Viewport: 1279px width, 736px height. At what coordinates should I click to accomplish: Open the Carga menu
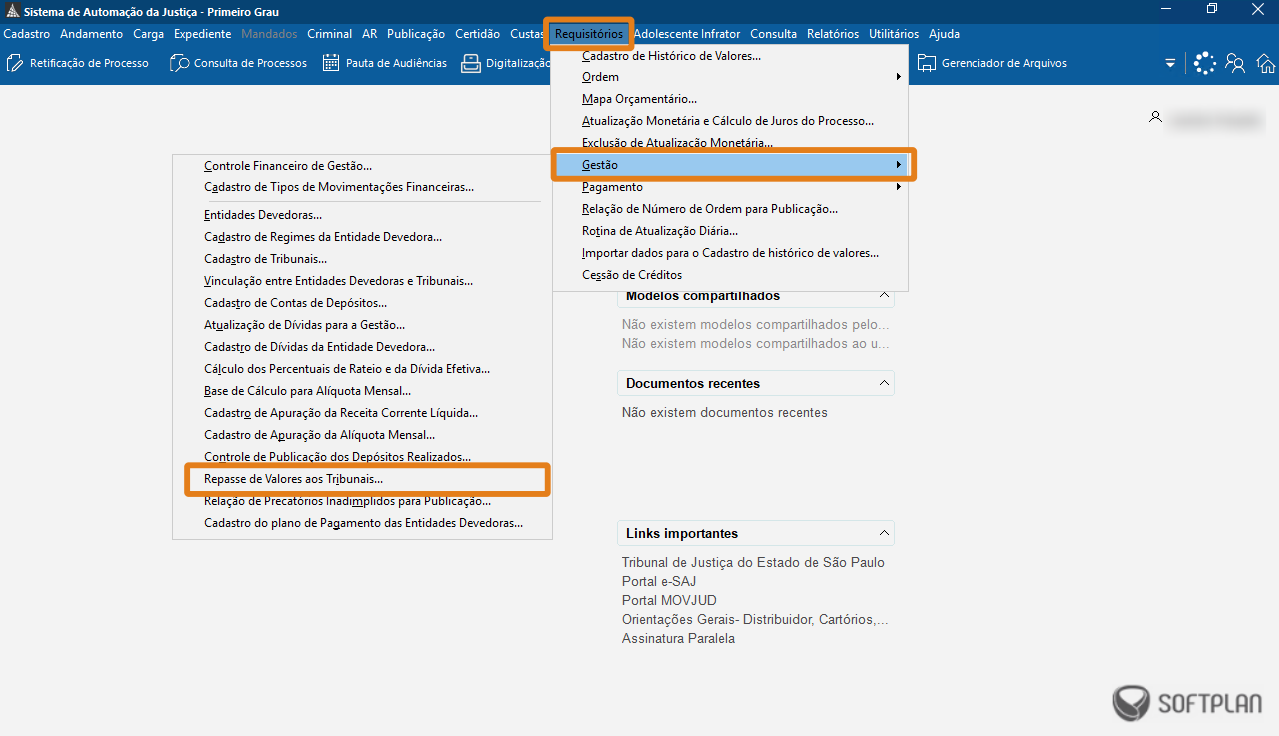(149, 34)
